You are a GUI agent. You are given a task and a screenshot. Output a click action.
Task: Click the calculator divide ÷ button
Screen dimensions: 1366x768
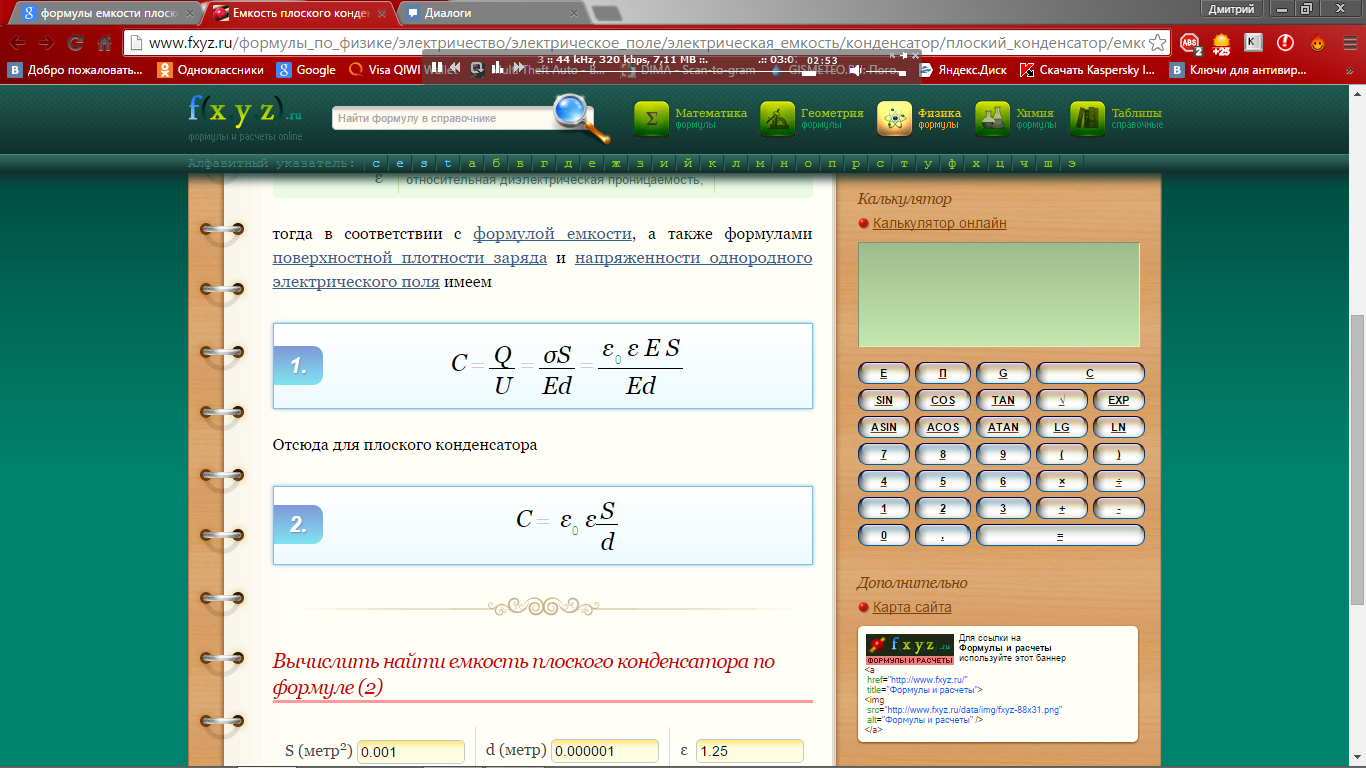pyautogui.click(x=1119, y=481)
